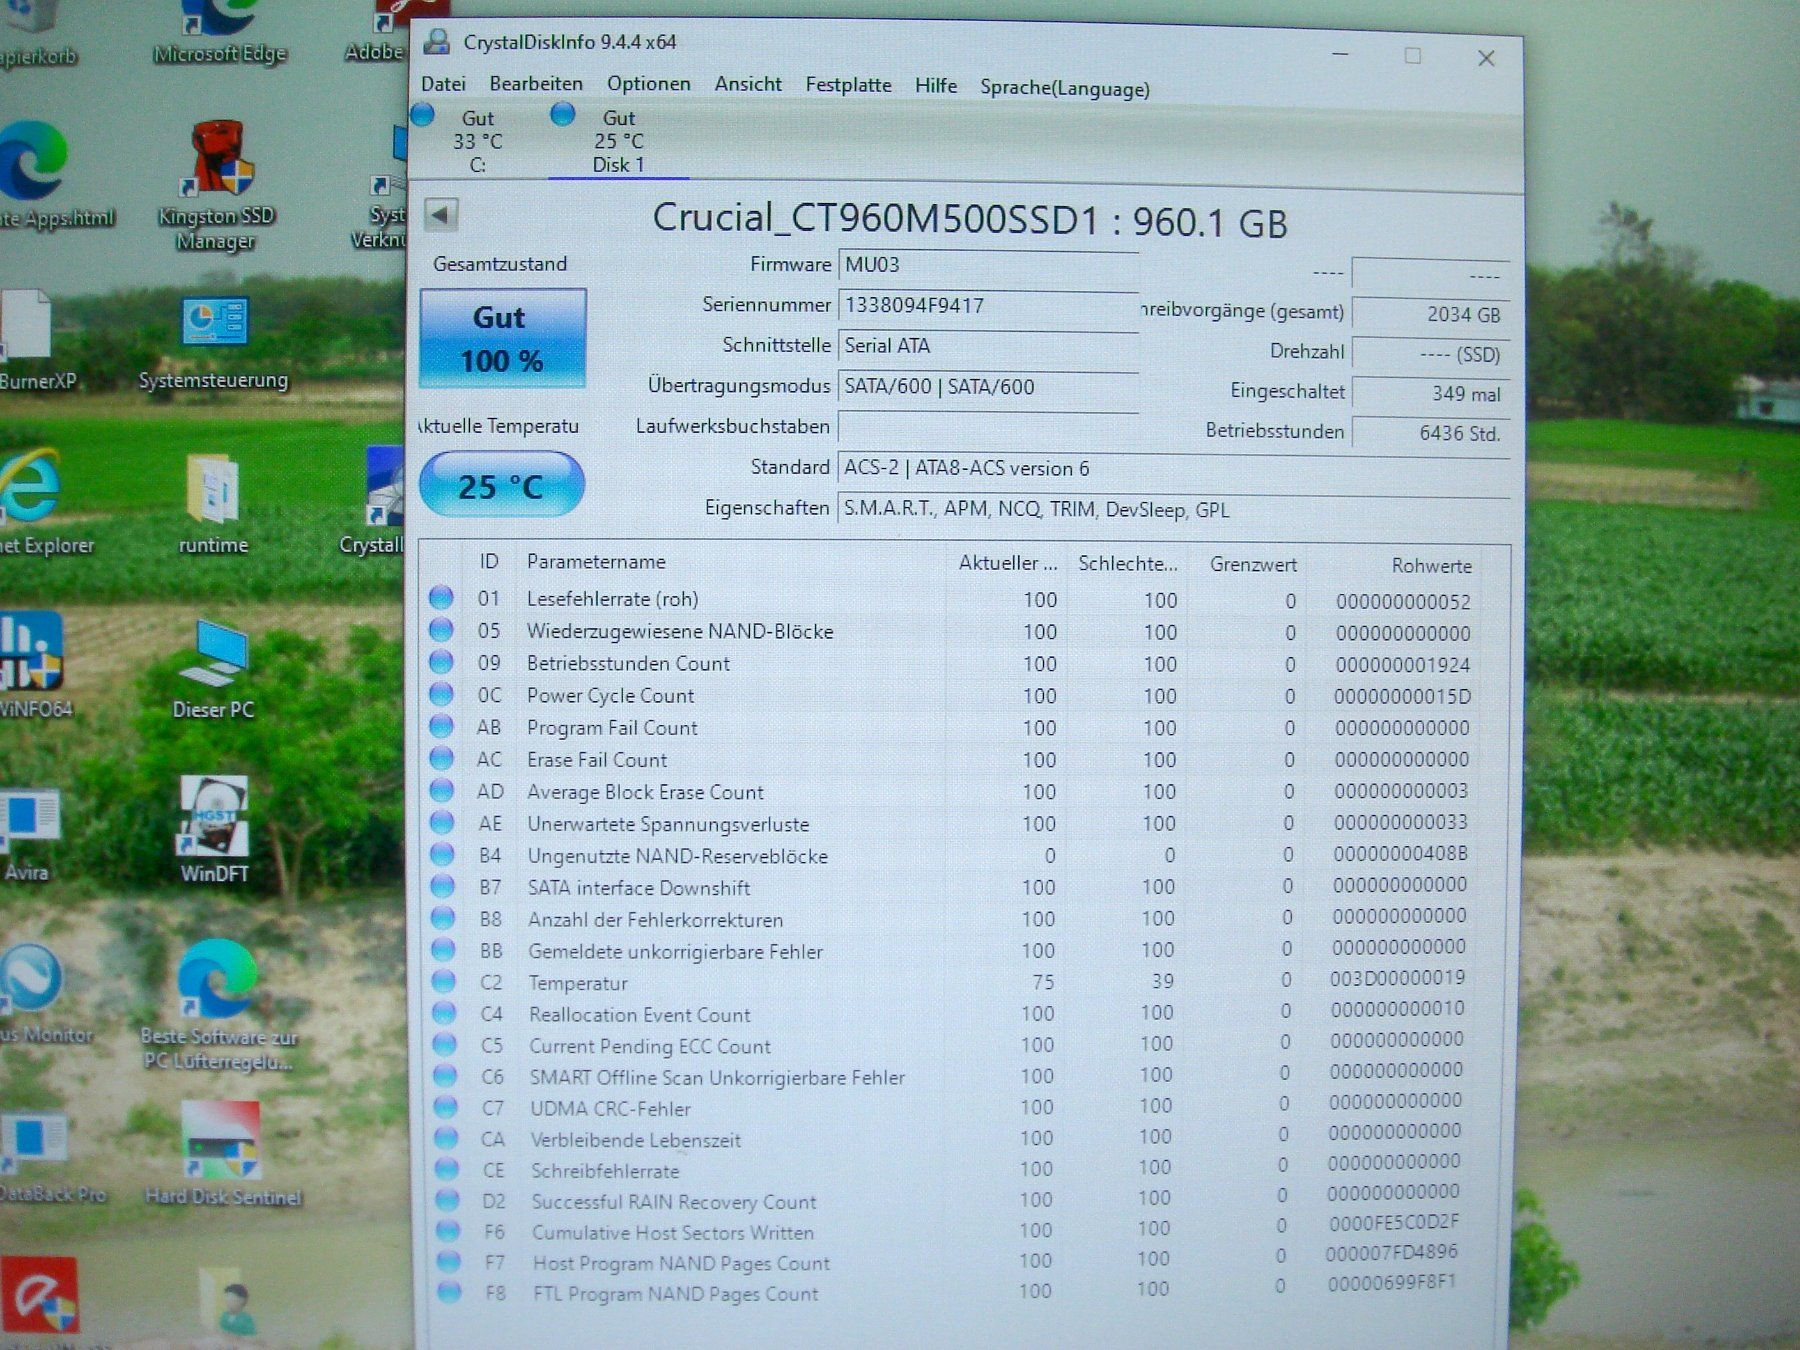Close the CrystalDiskInfo window
Screen dimensions: 1800x1350
click(x=1486, y=58)
